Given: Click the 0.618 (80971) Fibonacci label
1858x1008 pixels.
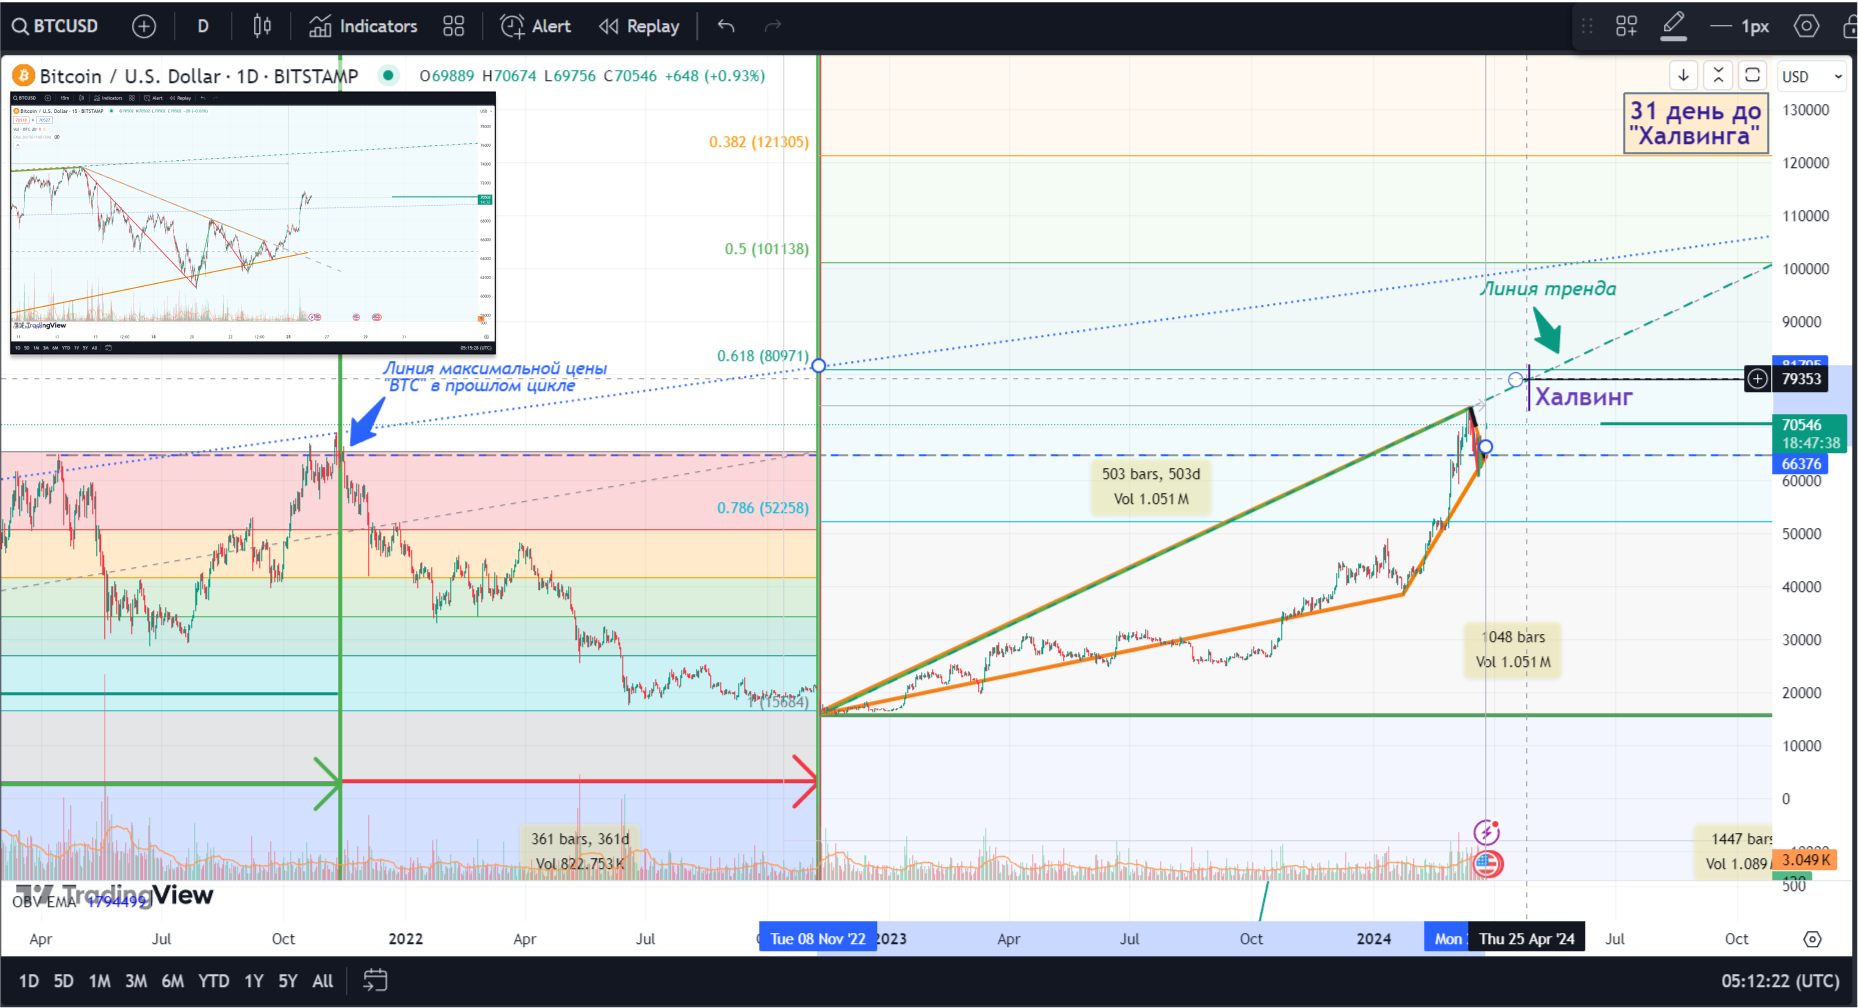Looking at the screenshot, I should [x=763, y=356].
